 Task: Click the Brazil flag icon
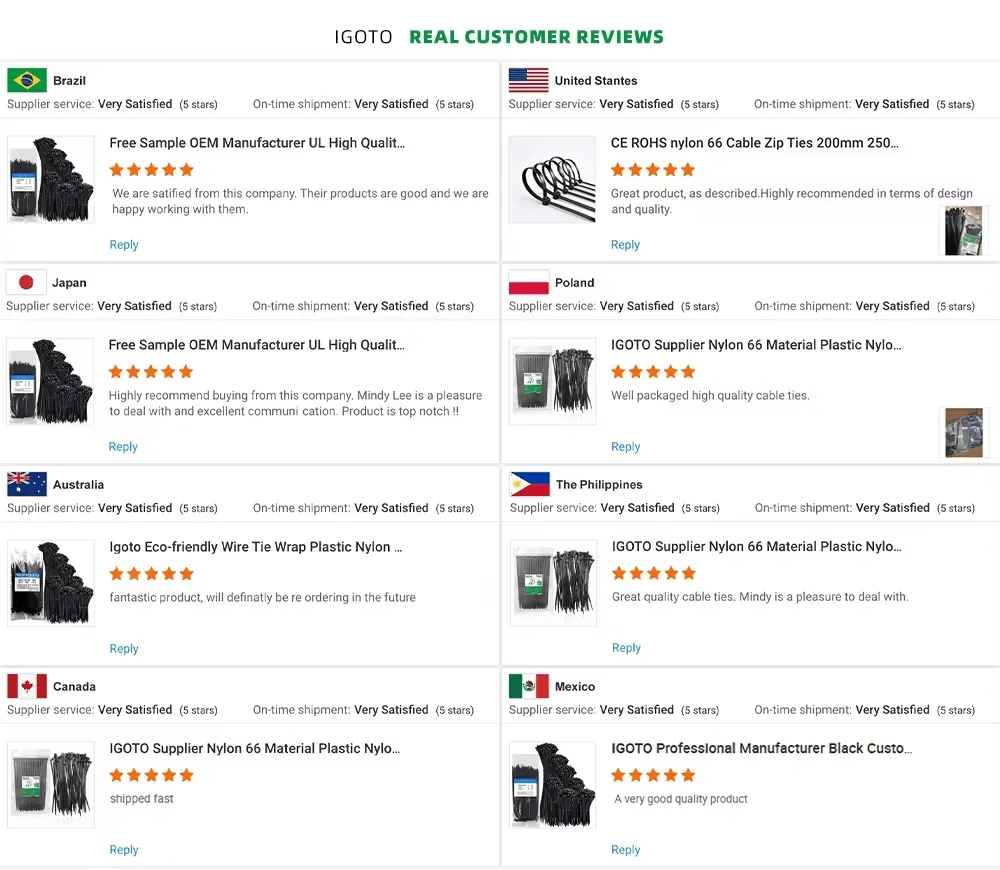pos(27,80)
